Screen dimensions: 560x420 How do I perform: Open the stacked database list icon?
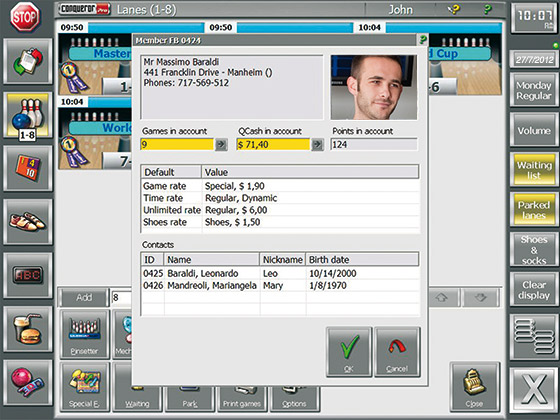click(x=534, y=337)
